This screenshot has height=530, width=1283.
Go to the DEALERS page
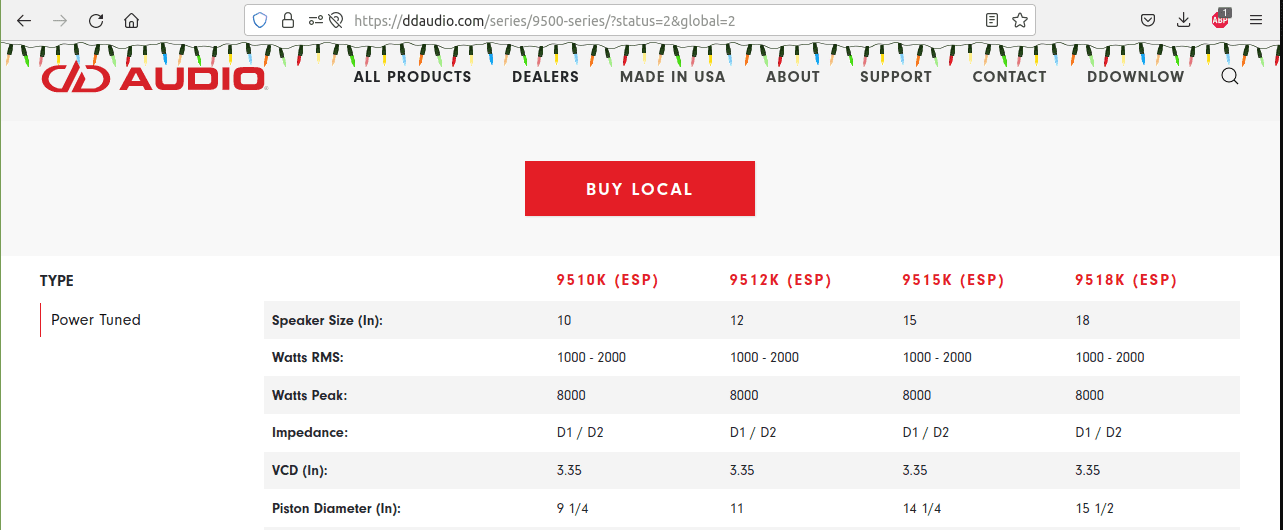[546, 77]
